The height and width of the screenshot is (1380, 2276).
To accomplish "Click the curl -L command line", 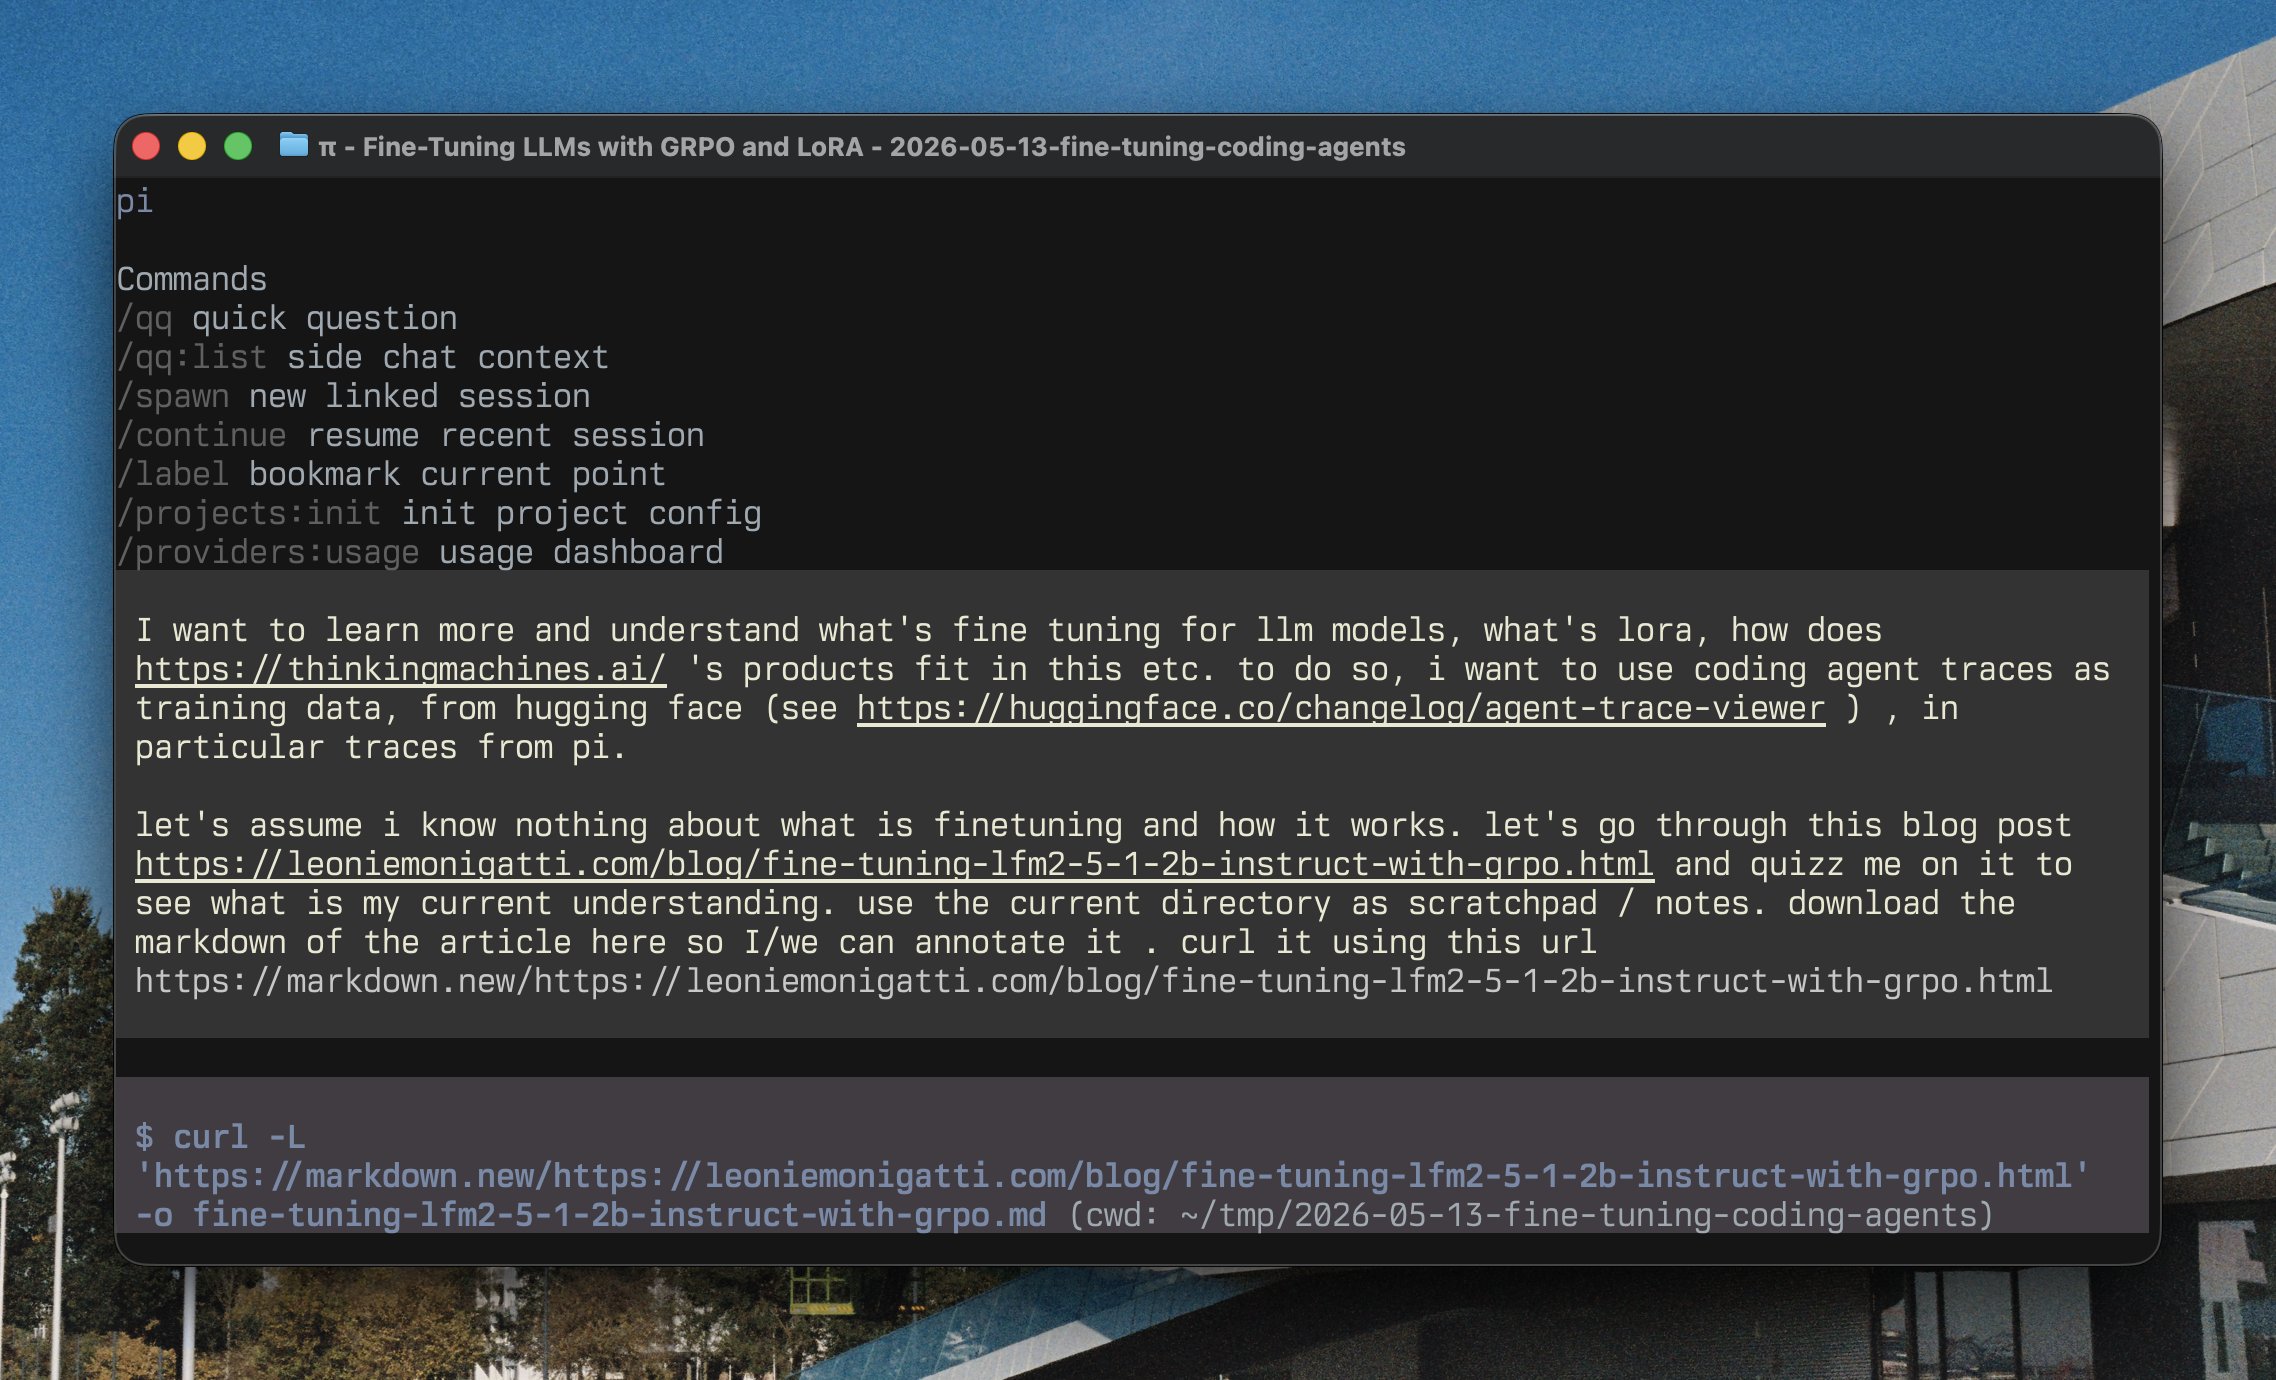I will [x=220, y=1137].
